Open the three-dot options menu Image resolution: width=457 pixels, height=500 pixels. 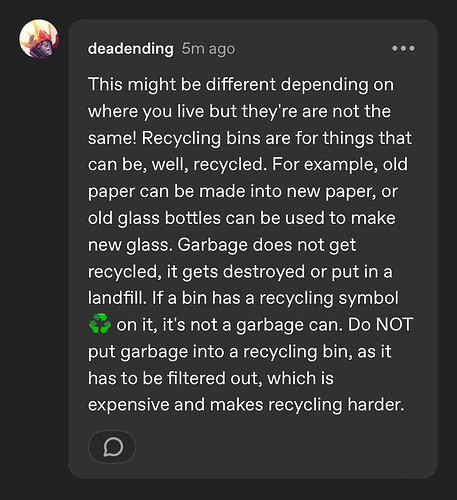tap(403, 48)
